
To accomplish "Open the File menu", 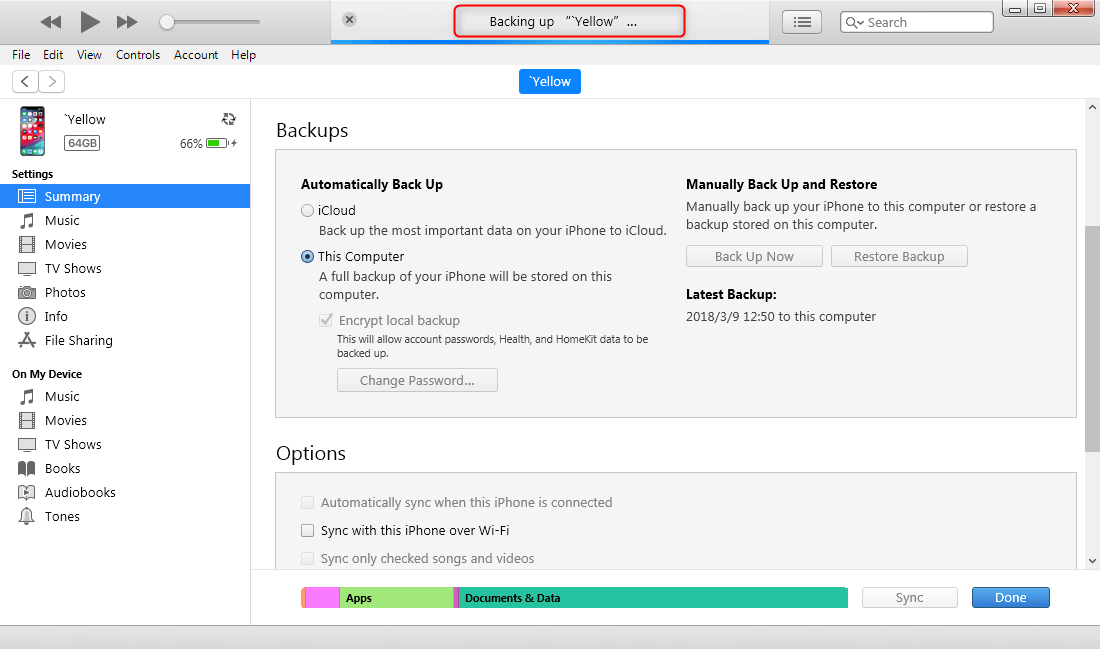I will 21,55.
